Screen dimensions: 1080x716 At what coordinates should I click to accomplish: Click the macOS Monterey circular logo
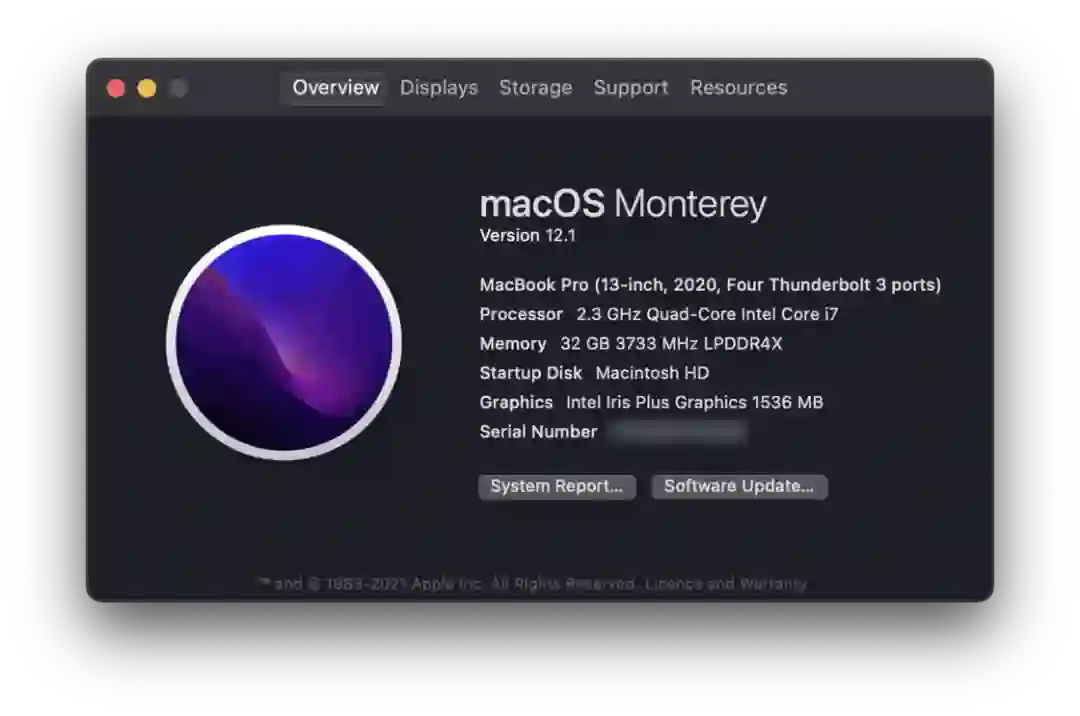(284, 342)
